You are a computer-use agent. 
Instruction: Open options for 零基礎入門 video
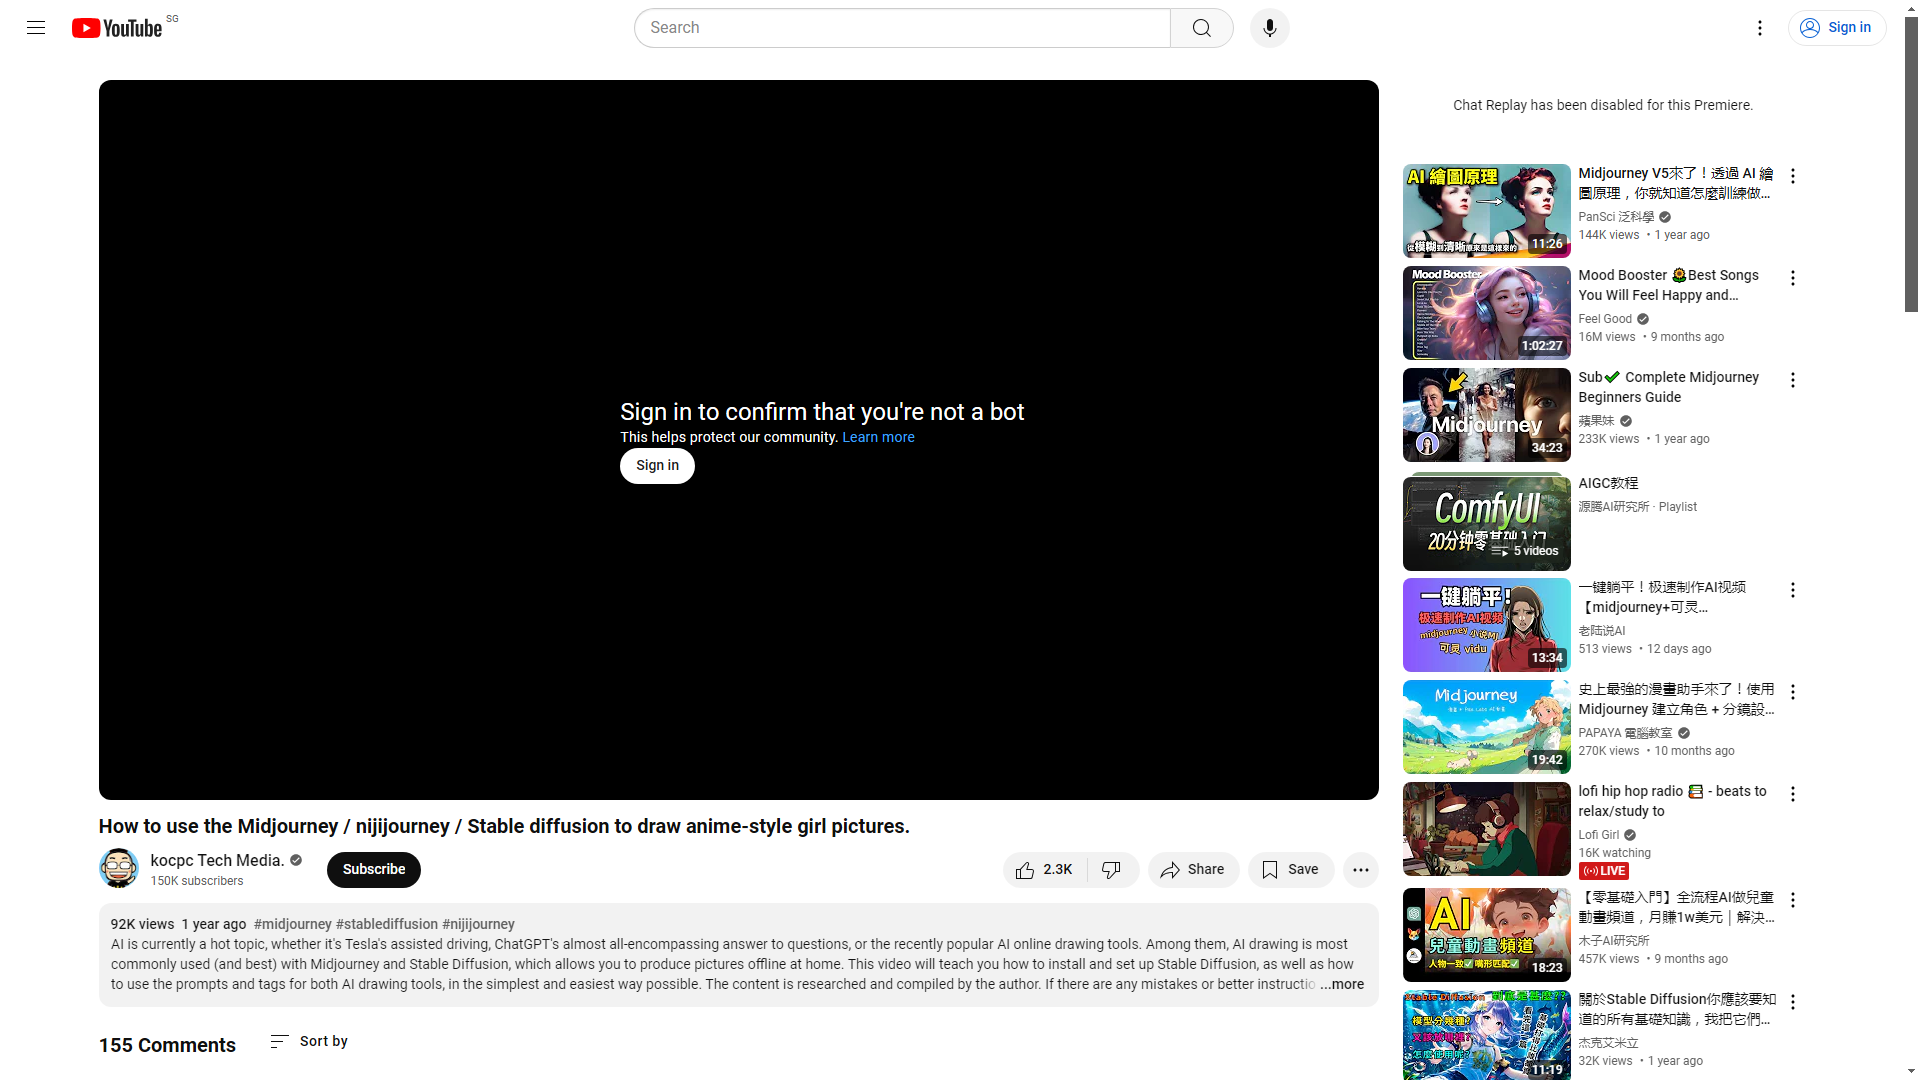[x=1792, y=901]
